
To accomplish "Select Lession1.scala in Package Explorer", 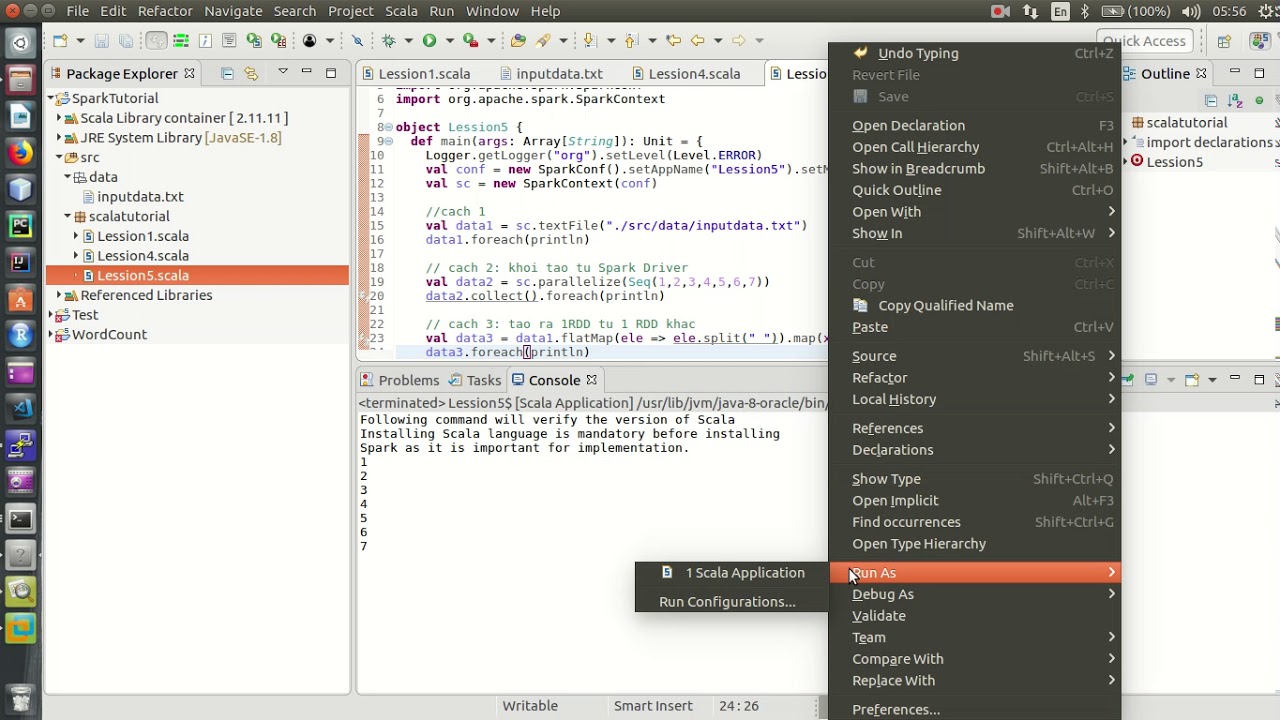I will (x=143, y=237).
